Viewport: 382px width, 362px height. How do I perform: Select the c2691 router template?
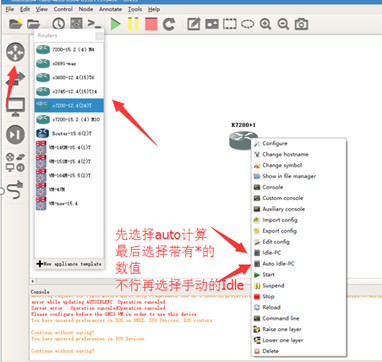(x=69, y=63)
